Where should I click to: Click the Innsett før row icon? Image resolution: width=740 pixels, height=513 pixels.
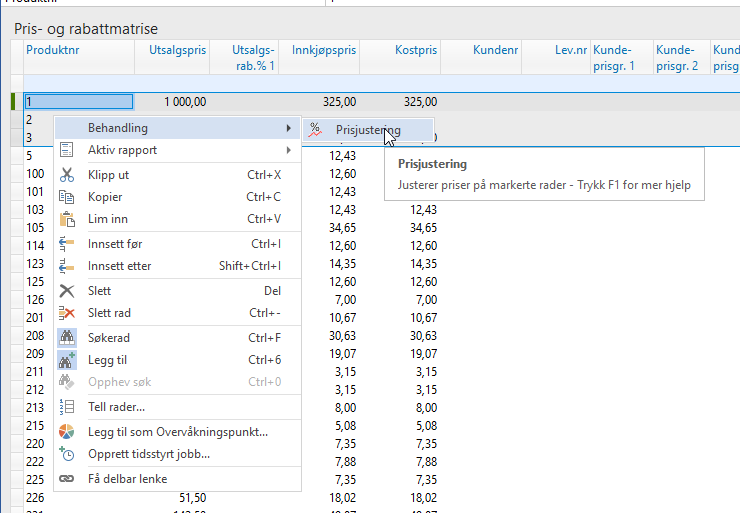67,244
